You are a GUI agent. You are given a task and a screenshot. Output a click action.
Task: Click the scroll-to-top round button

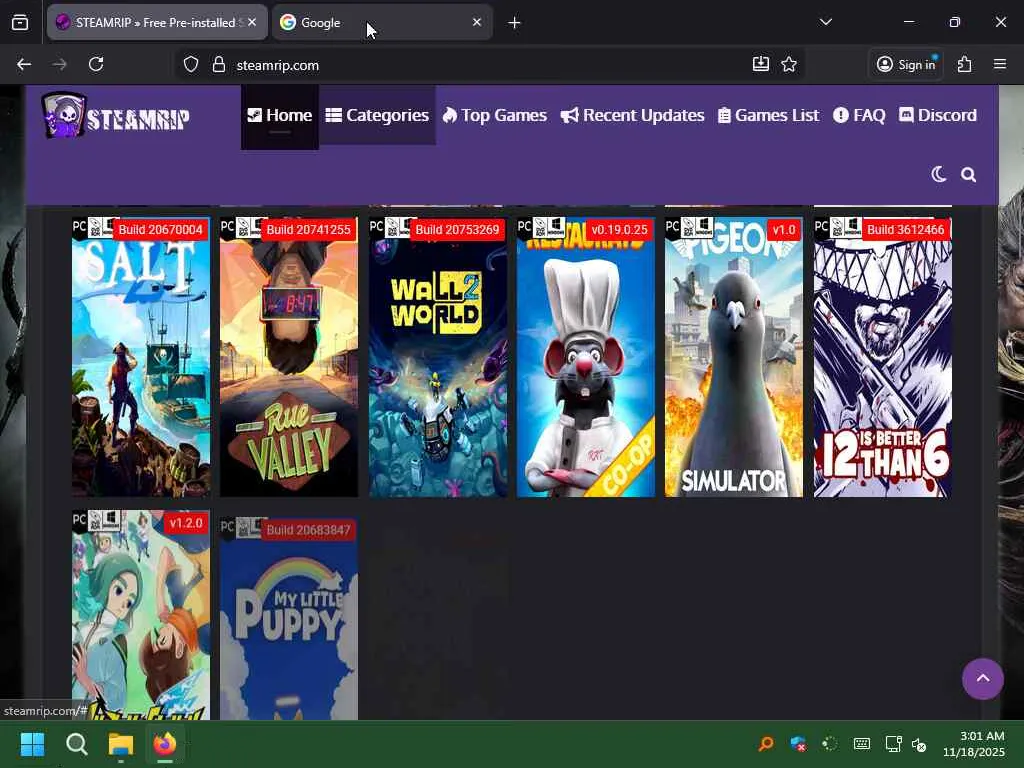pyautogui.click(x=982, y=679)
